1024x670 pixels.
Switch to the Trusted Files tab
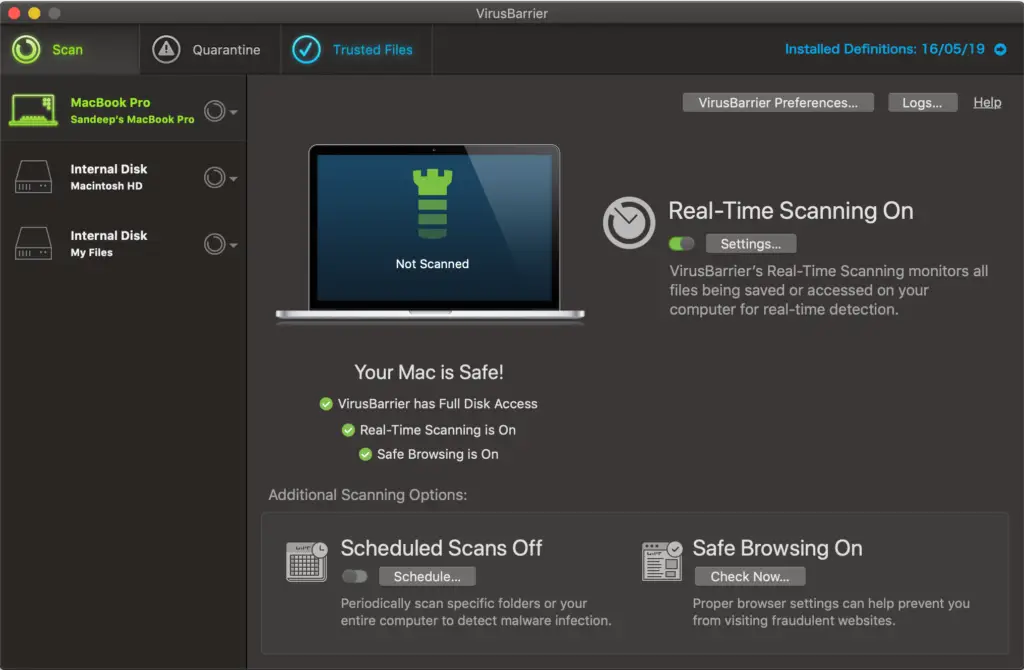[356, 50]
